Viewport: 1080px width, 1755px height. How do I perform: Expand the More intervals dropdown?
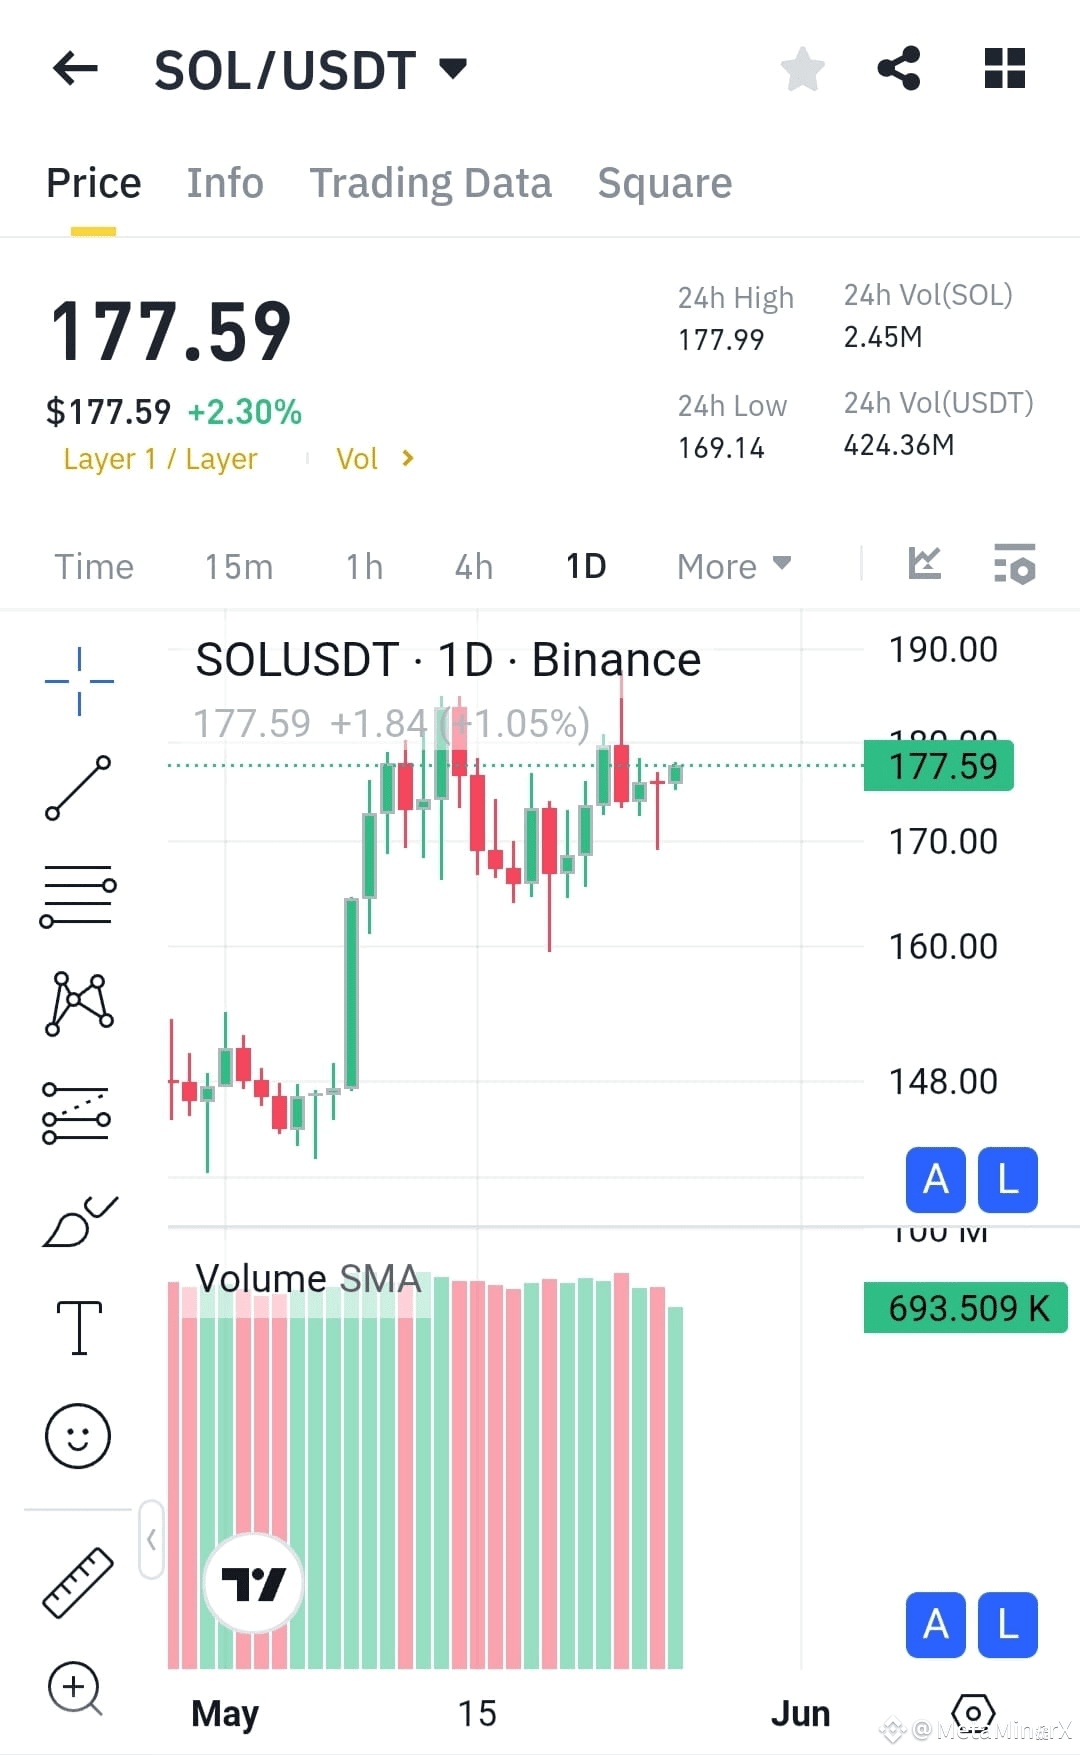click(734, 567)
